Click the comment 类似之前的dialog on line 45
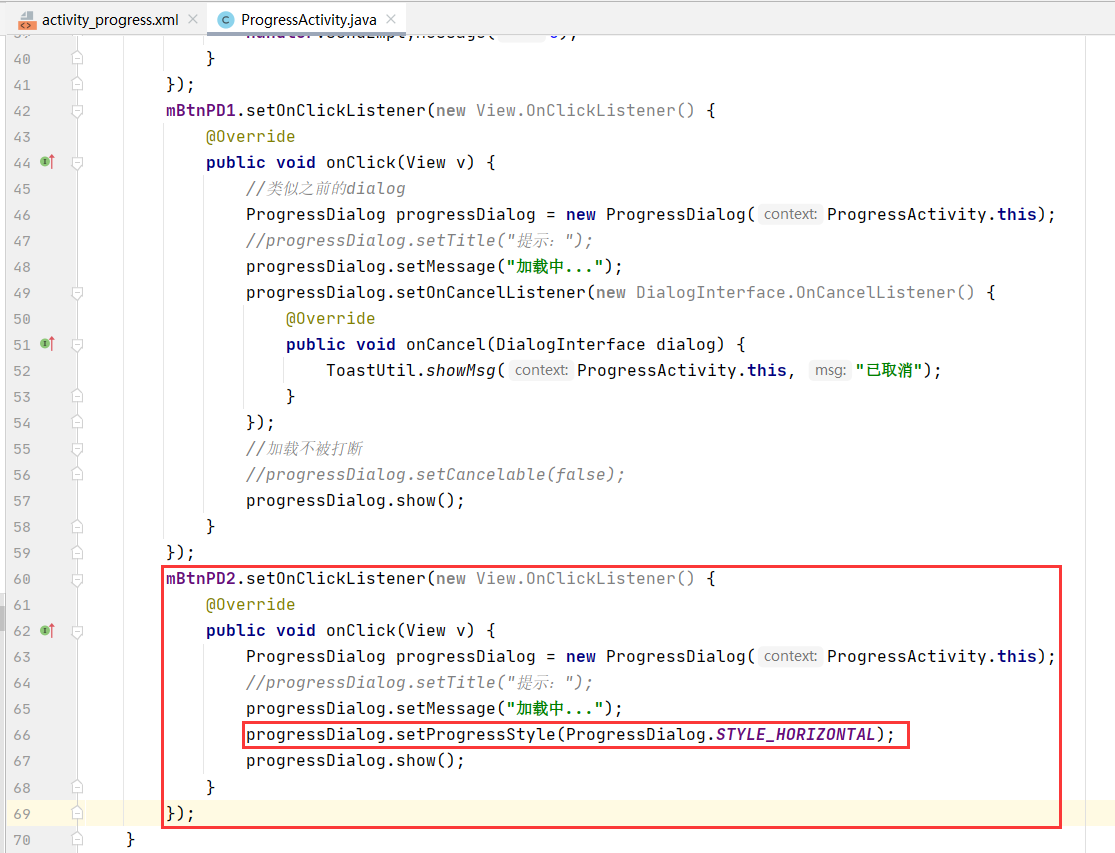Image resolution: width=1115 pixels, height=853 pixels. tap(326, 188)
